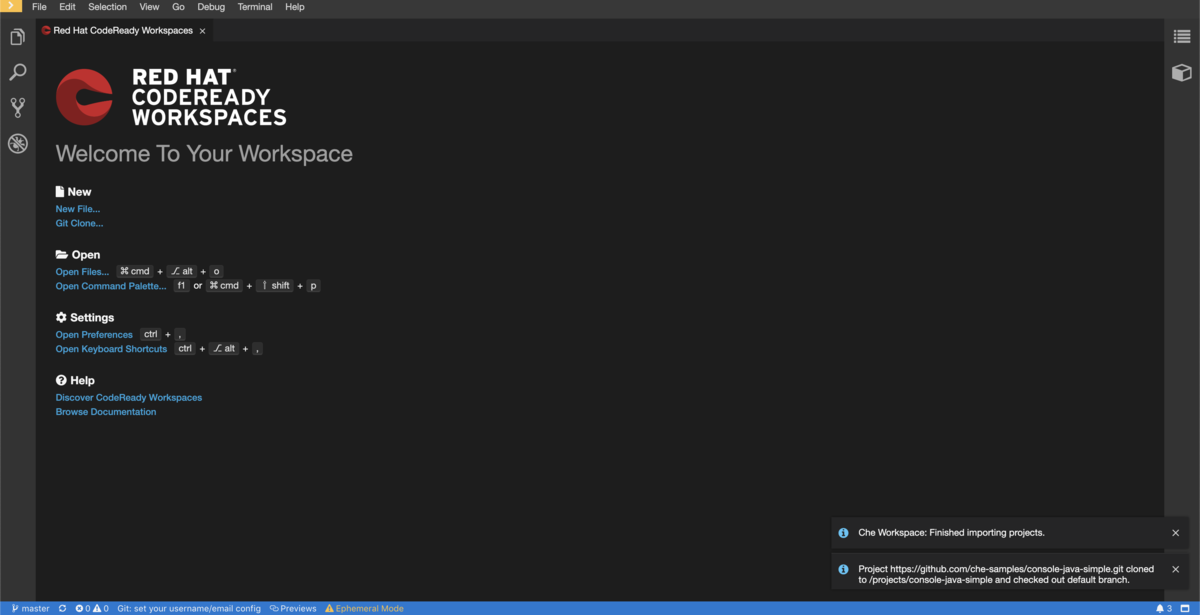Close the Red Hat CodeReady Workspaces tab
The height and width of the screenshot is (615, 1200).
(203, 31)
